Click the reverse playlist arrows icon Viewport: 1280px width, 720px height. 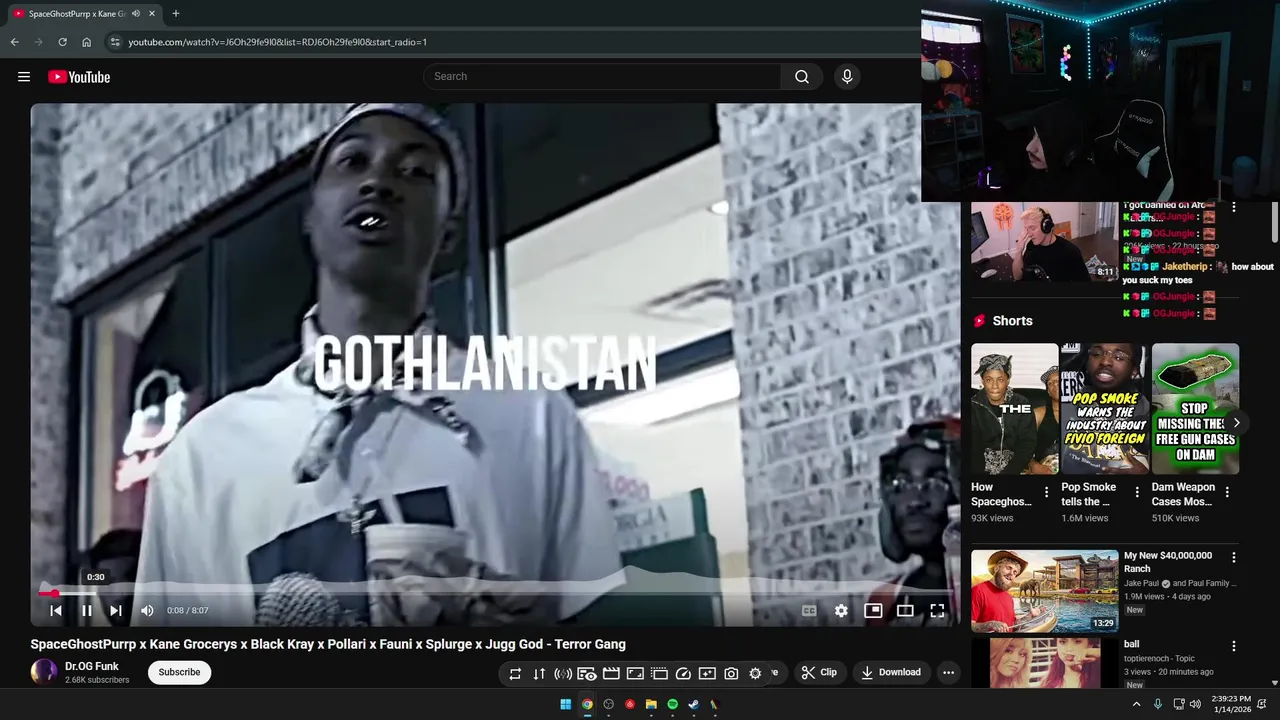tap(539, 674)
